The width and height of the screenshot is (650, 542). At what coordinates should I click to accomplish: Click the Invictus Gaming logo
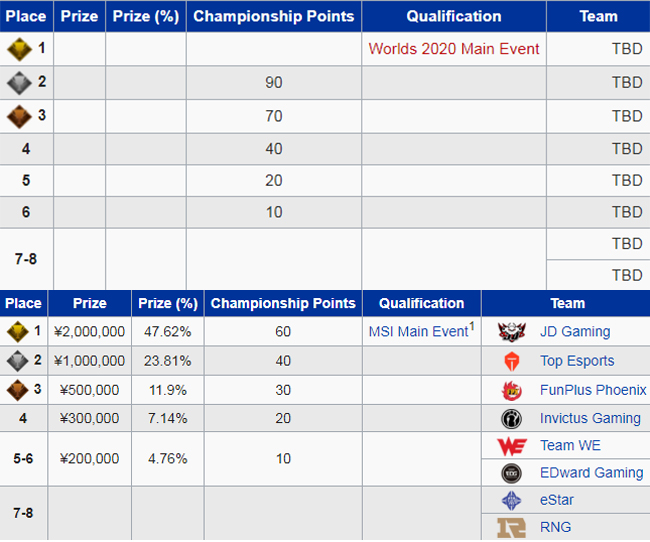pyautogui.click(x=512, y=418)
